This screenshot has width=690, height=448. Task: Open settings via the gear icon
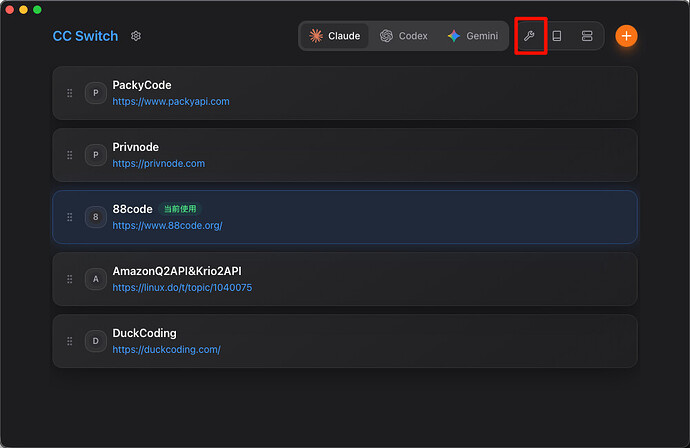pos(136,36)
